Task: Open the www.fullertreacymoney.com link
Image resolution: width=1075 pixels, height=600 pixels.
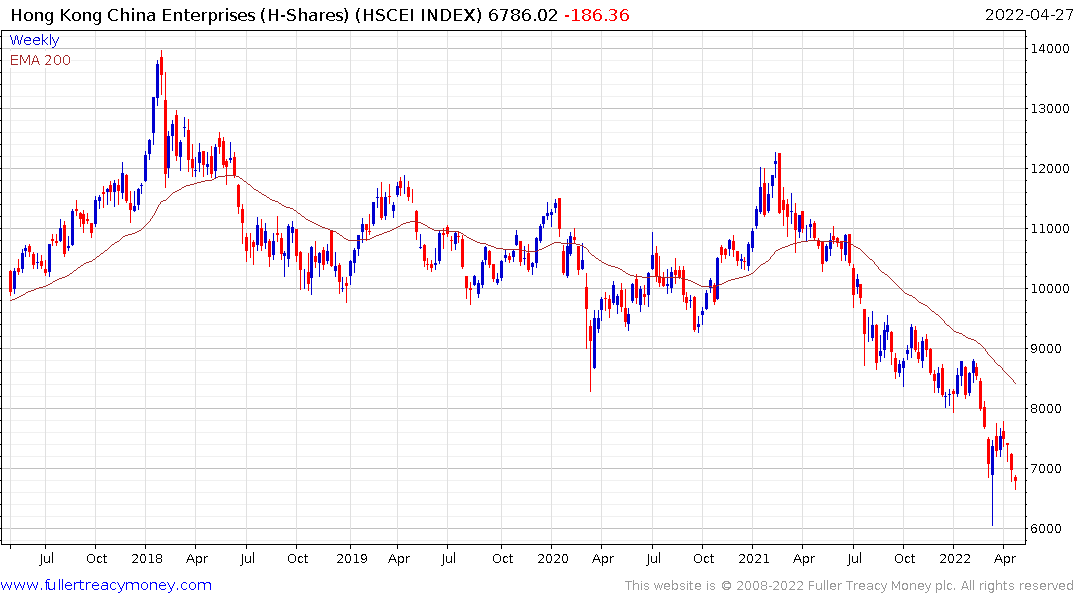Action: (106, 585)
